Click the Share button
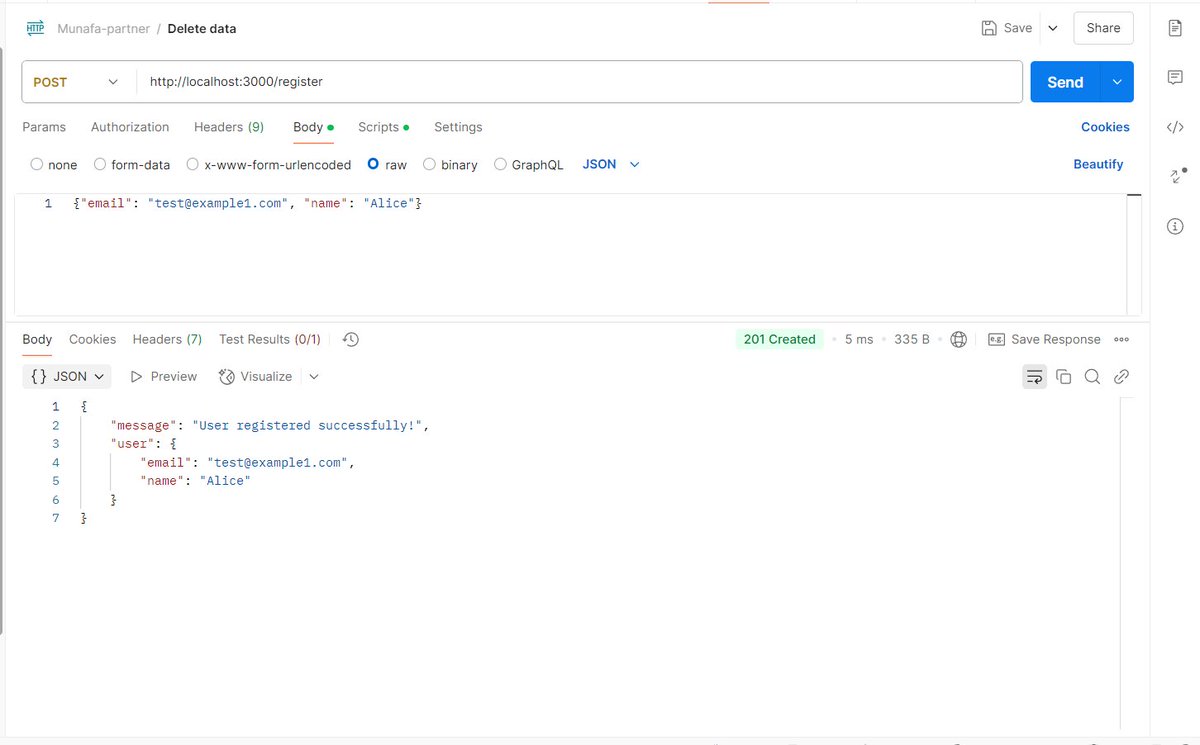Image resolution: width=1200 pixels, height=745 pixels. (1104, 28)
